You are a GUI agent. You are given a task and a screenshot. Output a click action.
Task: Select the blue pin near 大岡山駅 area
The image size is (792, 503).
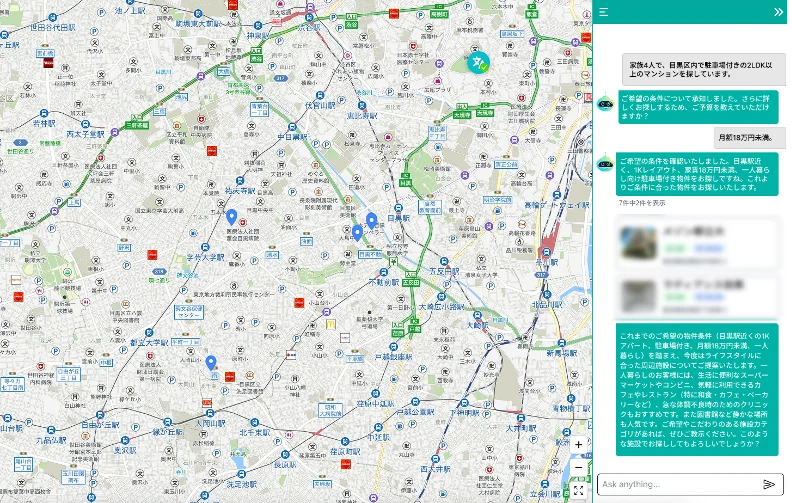(x=211, y=363)
